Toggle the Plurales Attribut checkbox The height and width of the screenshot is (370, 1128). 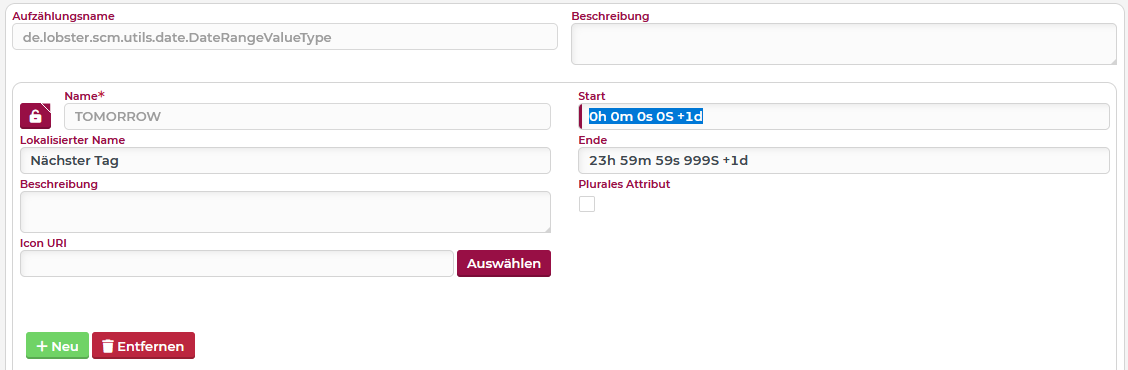point(587,204)
